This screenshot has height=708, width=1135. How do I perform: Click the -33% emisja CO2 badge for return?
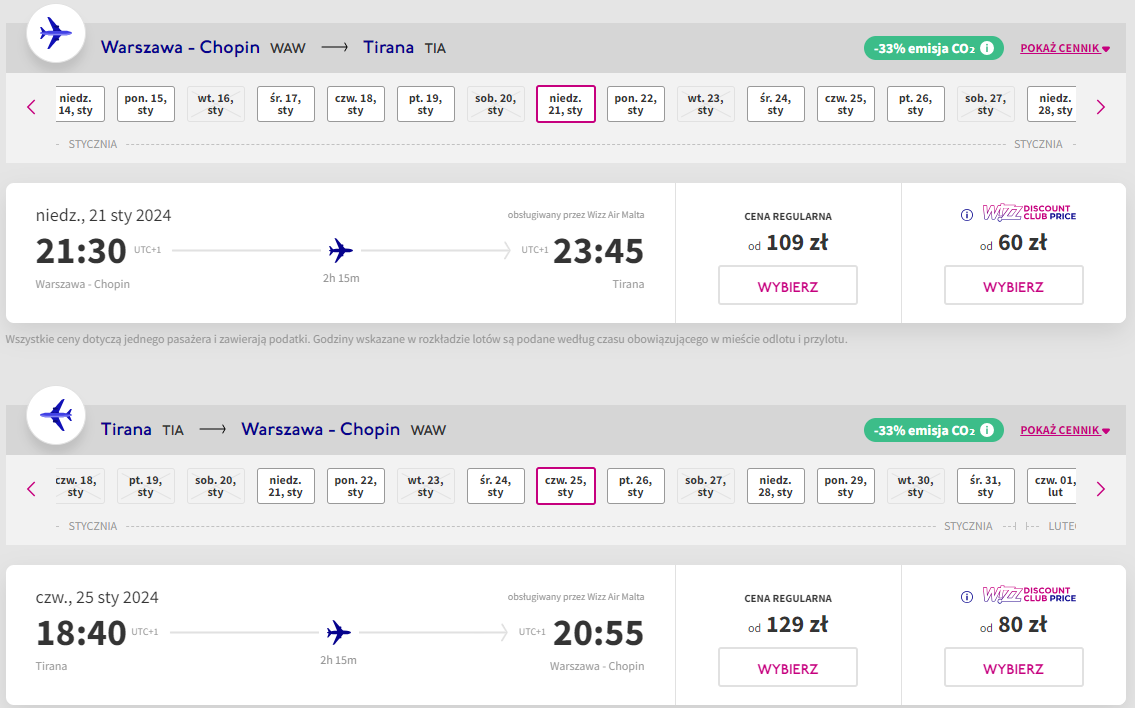[934, 431]
